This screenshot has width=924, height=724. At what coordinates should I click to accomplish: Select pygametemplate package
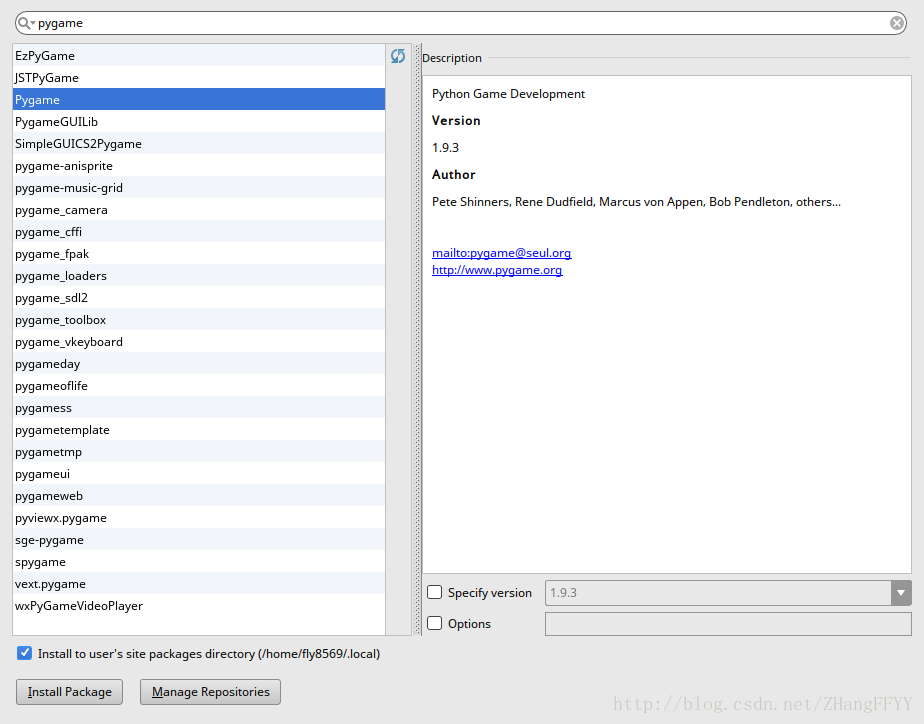[199, 429]
